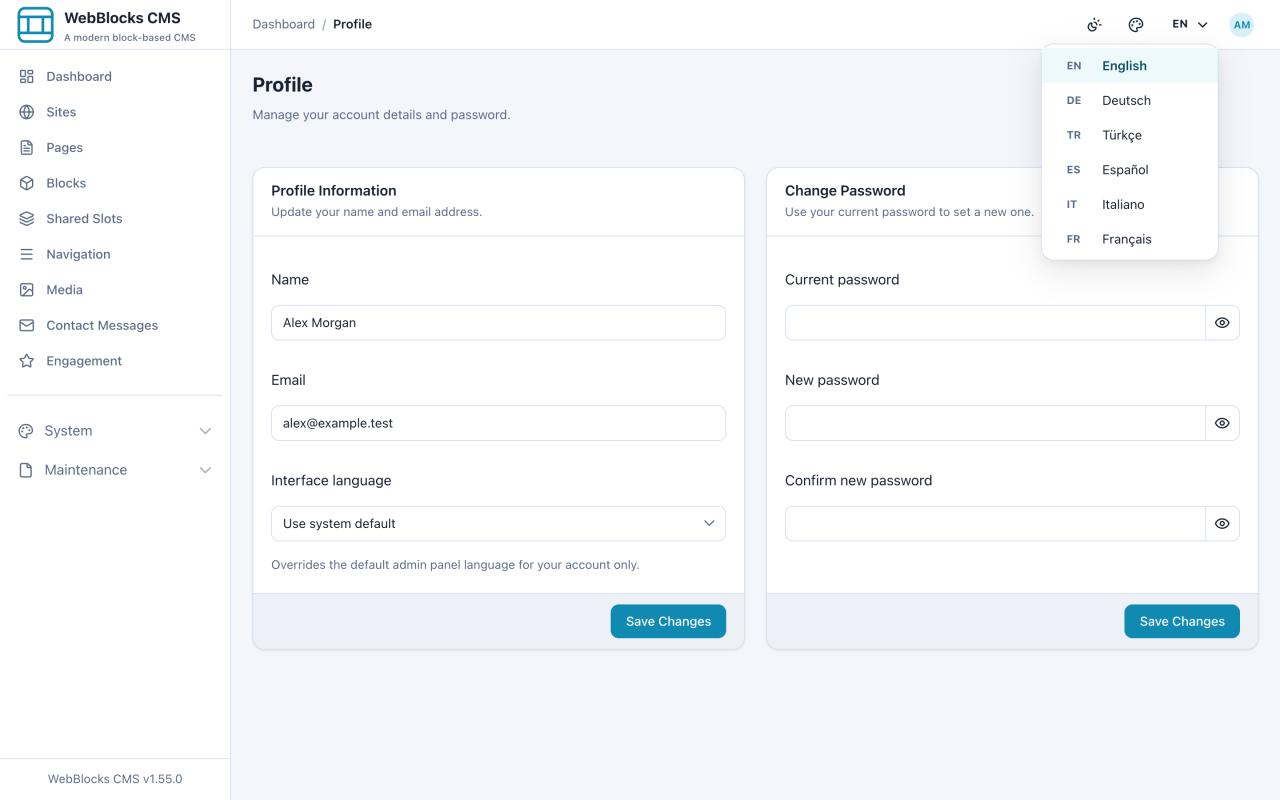Go to Blocks cube icon

pyautogui.click(x=27, y=183)
